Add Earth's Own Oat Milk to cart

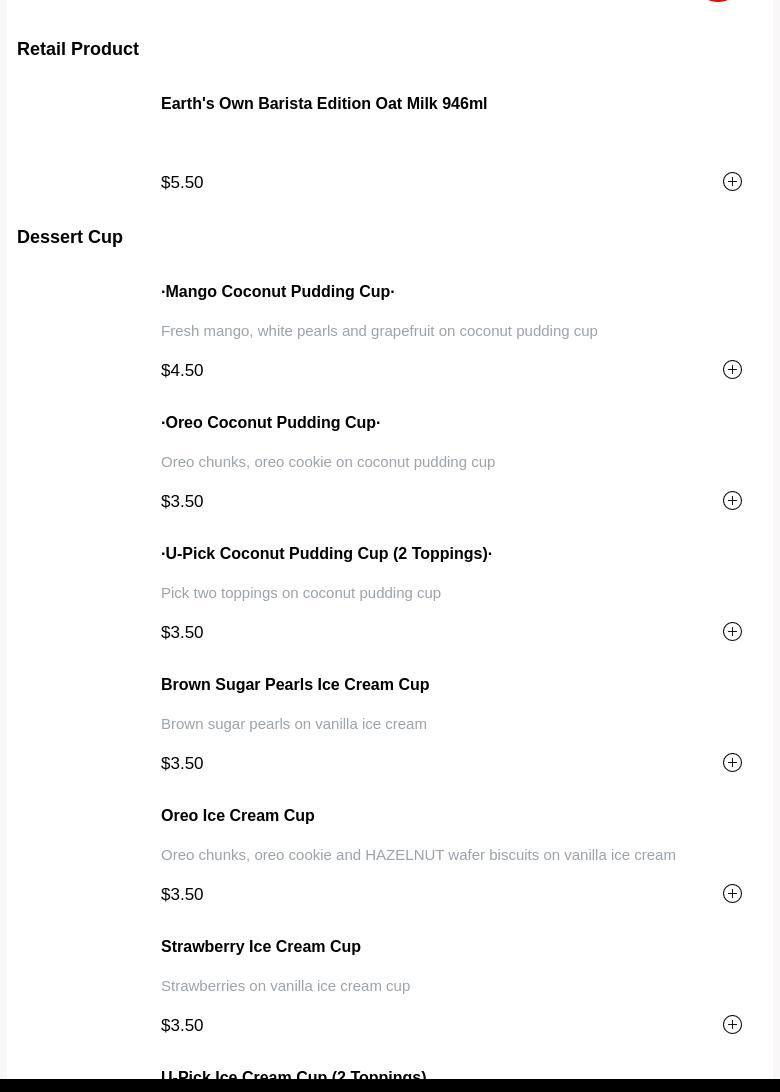tap(732, 182)
